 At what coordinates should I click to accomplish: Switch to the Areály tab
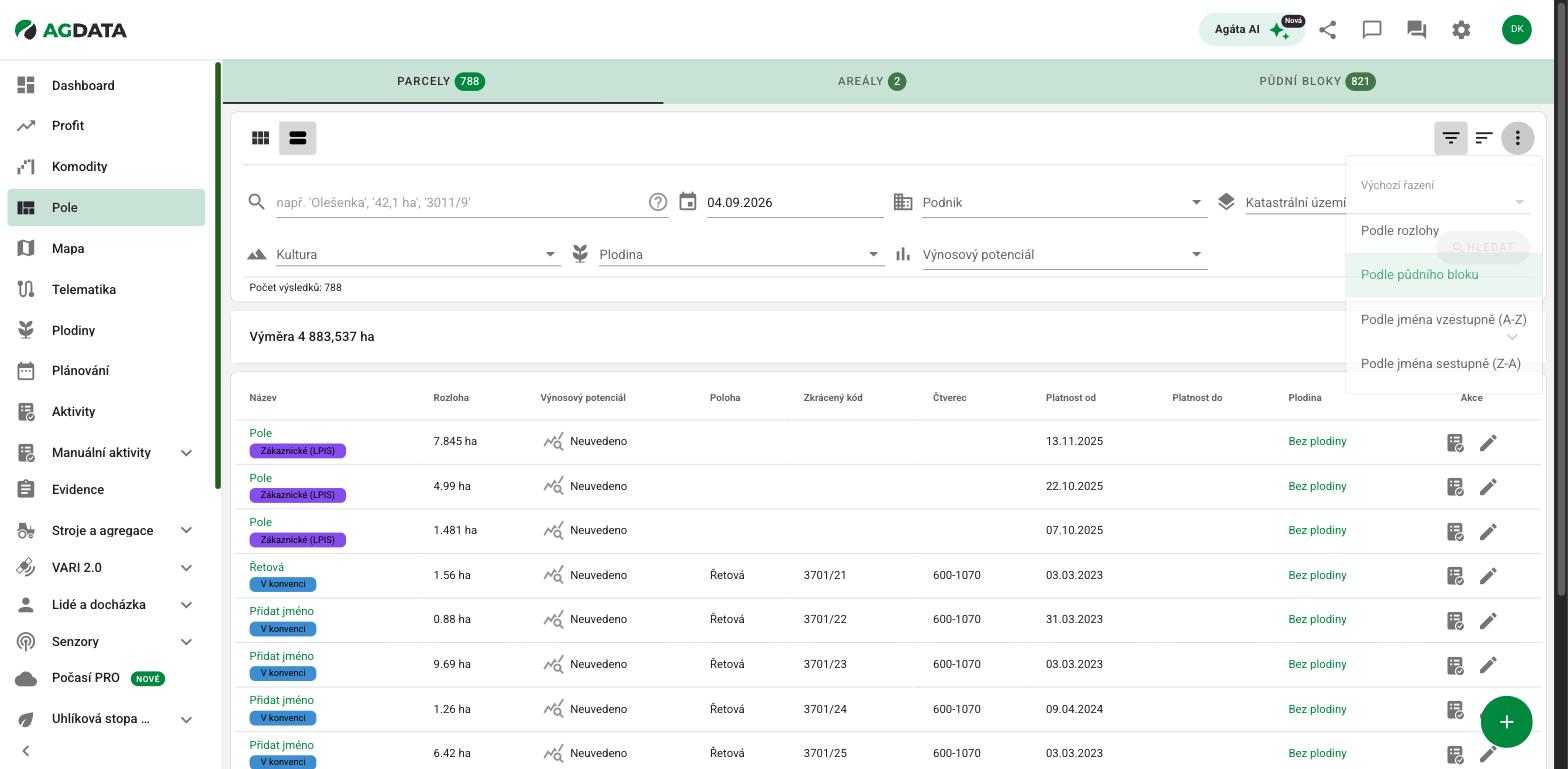click(872, 81)
